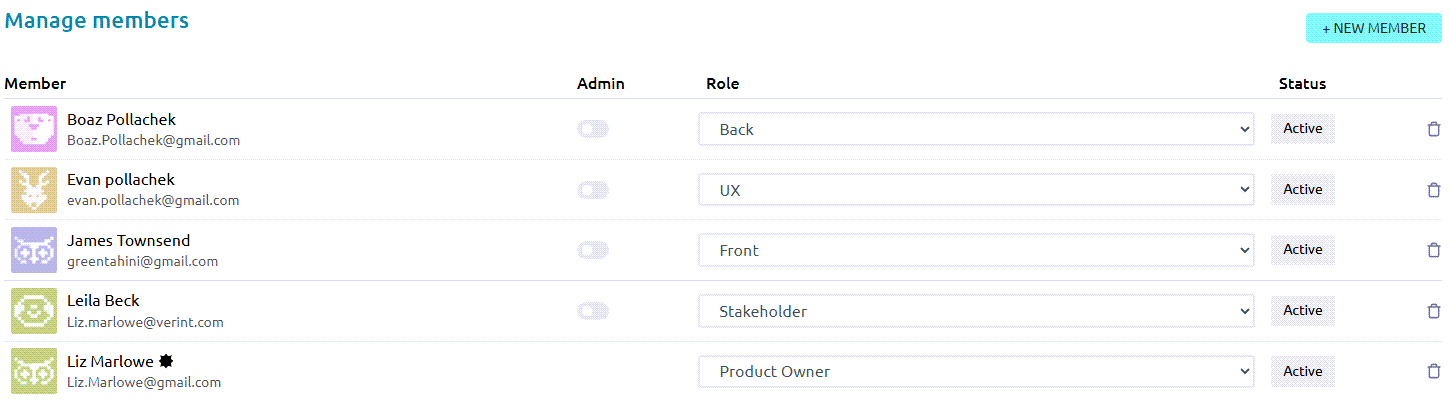The width and height of the screenshot is (1450, 407).
Task: Open Stakeholder role dropdown for Leila Beck
Action: click(x=975, y=311)
